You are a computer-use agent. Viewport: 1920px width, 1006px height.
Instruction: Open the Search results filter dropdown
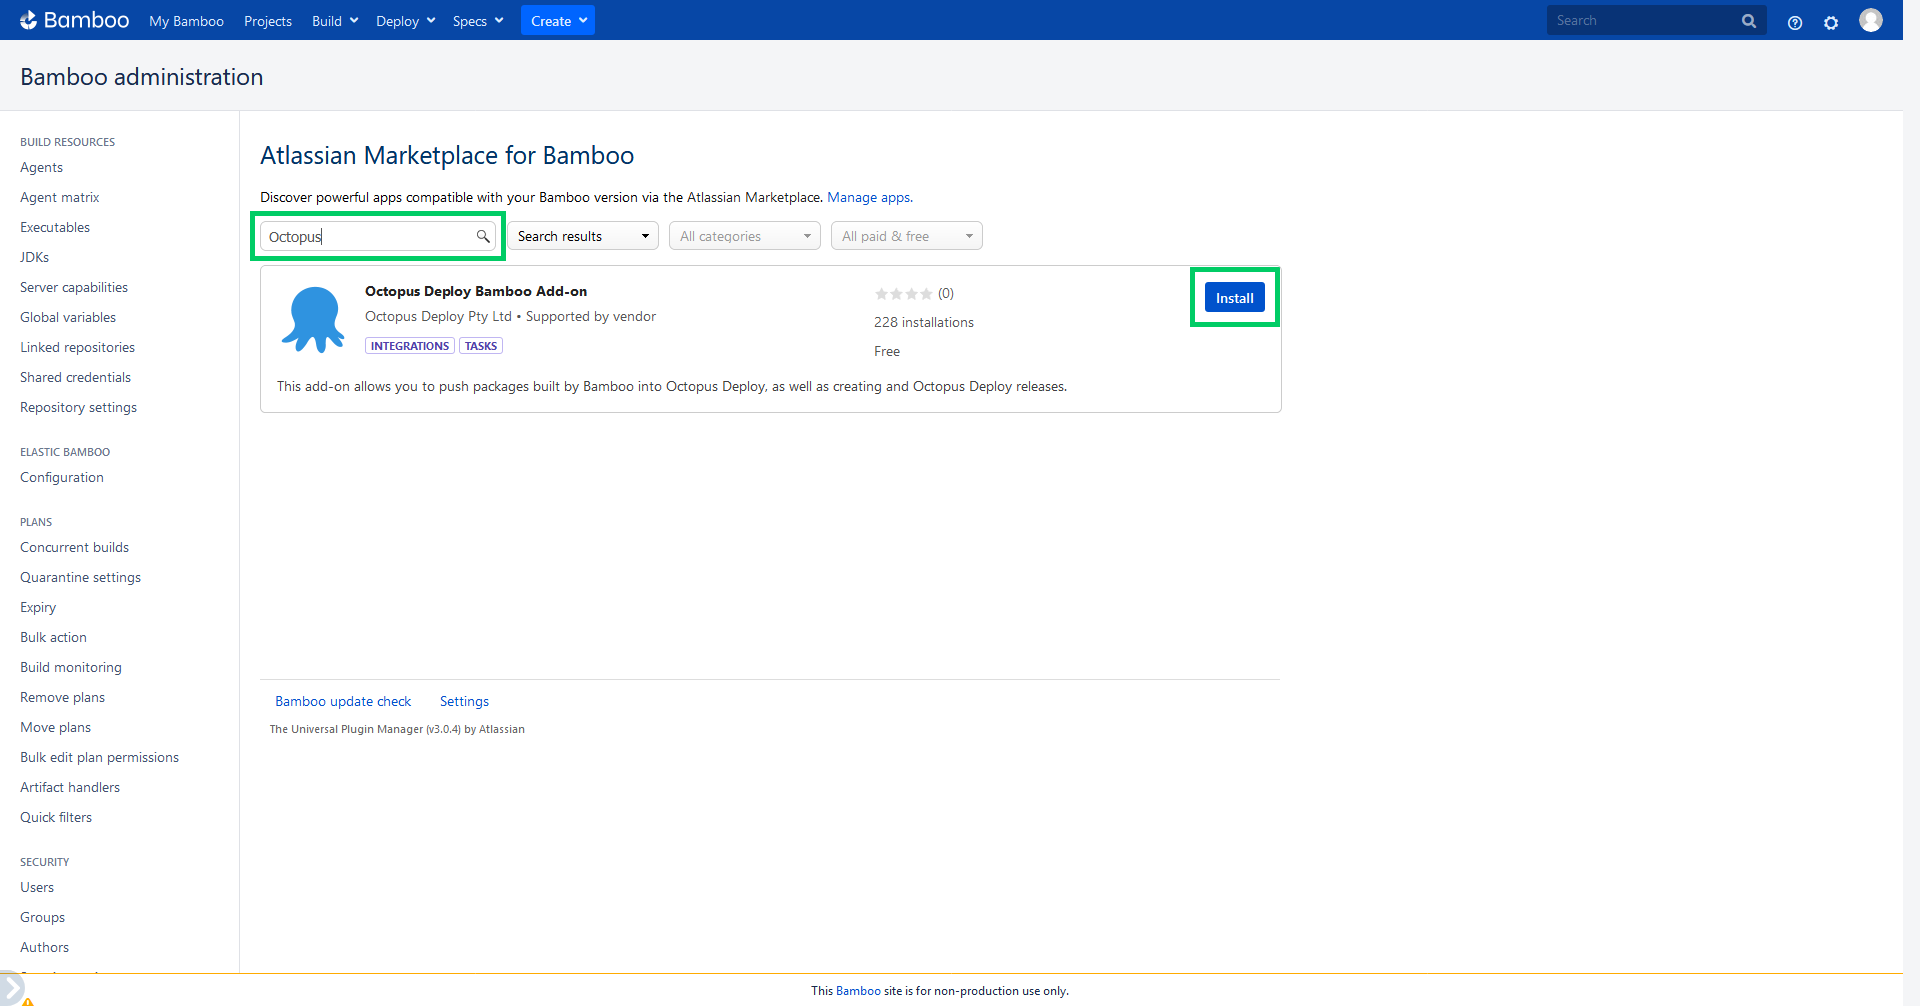583,236
